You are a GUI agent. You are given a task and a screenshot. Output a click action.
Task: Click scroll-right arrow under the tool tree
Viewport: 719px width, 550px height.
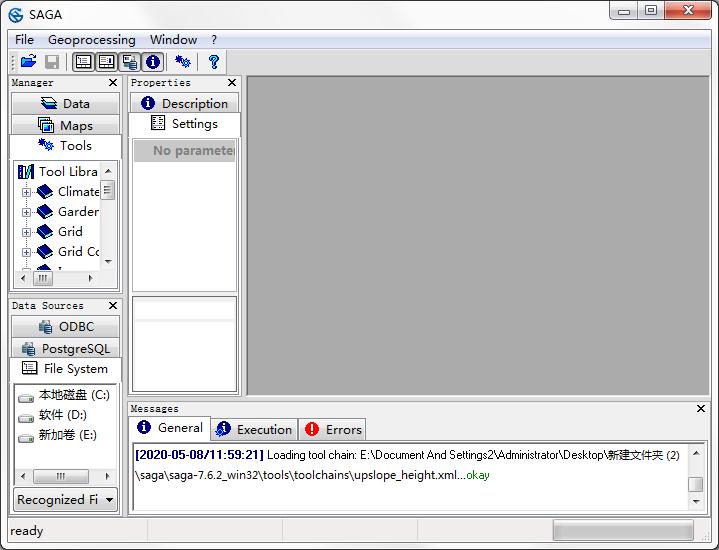(91, 278)
